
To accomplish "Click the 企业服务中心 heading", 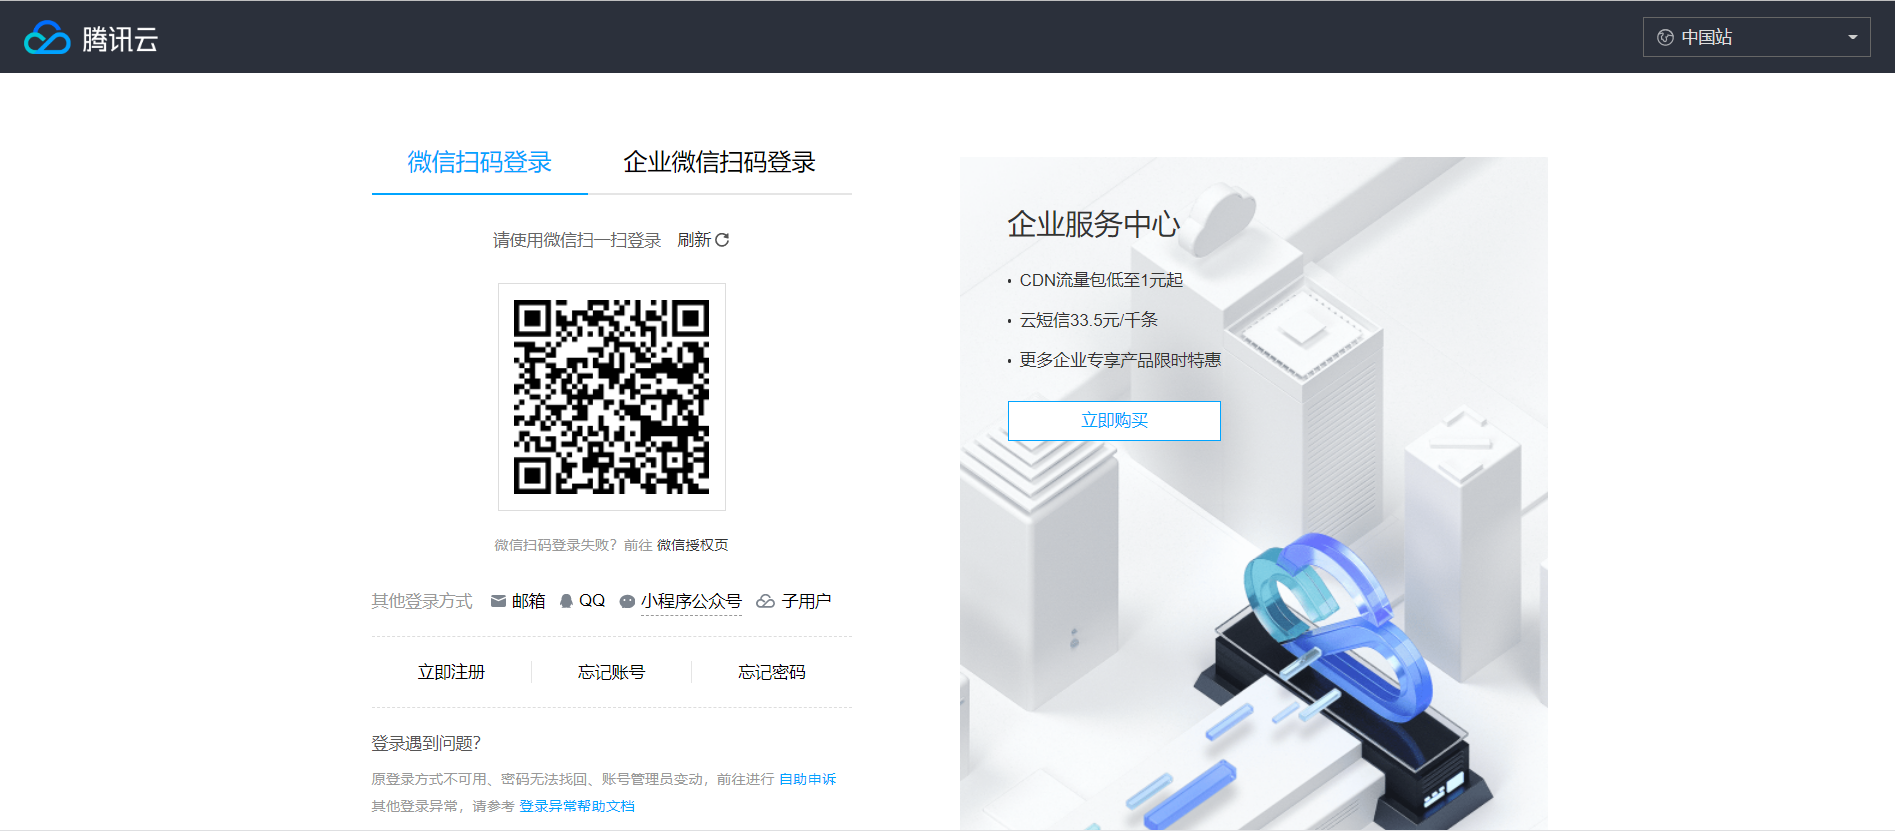I will pyautogui.click(x=1094, y=224).
